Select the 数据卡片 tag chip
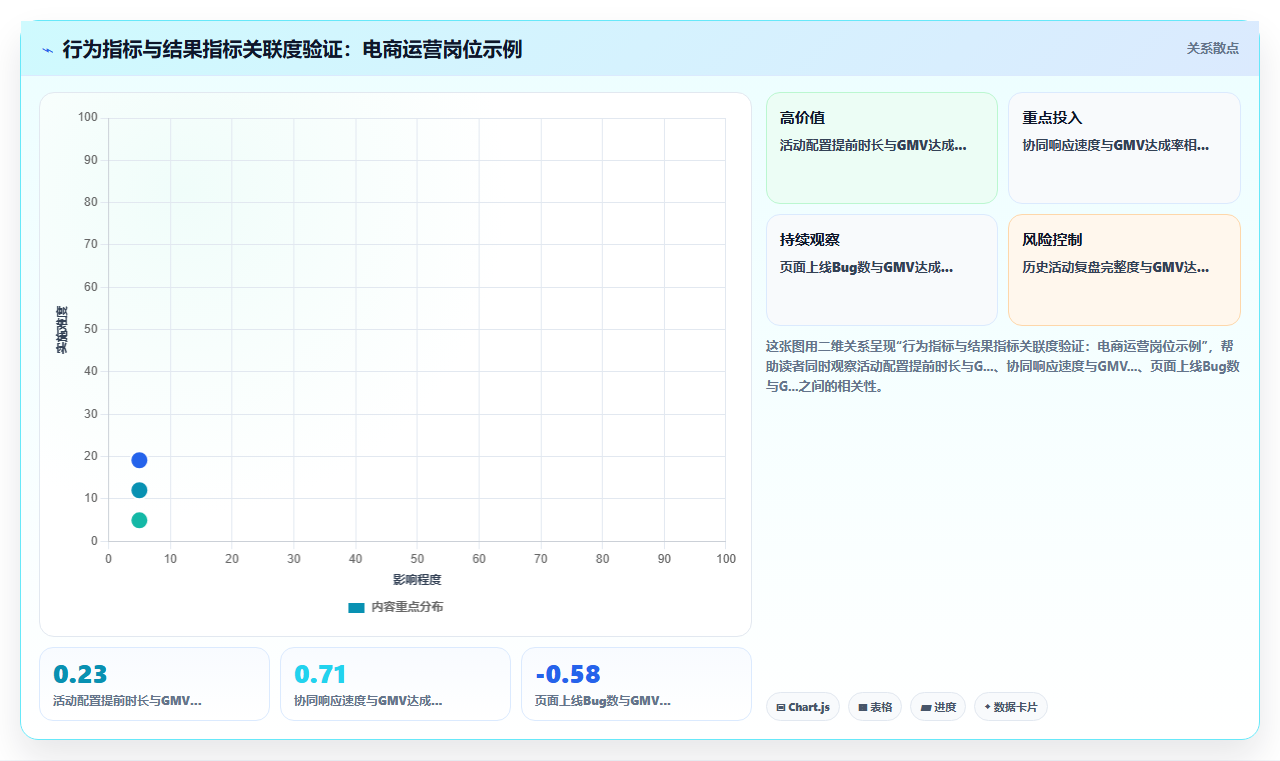The image size is (1280, 761). (x=1011, y=707)
